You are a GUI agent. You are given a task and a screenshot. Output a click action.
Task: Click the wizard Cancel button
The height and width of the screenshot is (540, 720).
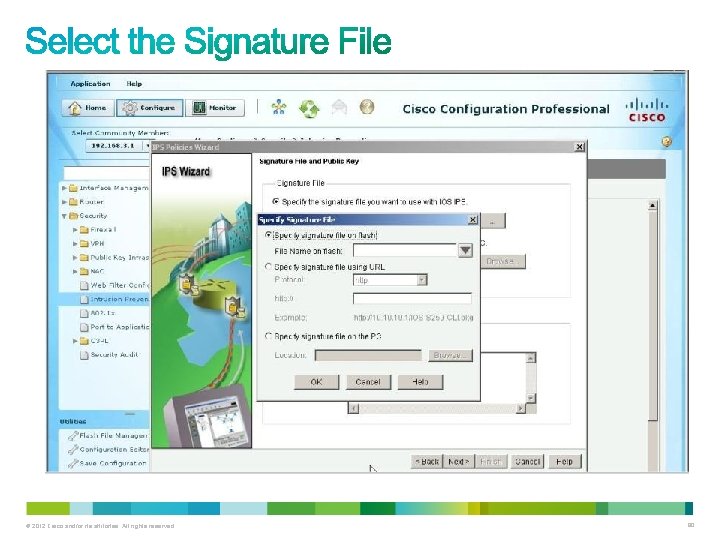[x=527, y=461]
